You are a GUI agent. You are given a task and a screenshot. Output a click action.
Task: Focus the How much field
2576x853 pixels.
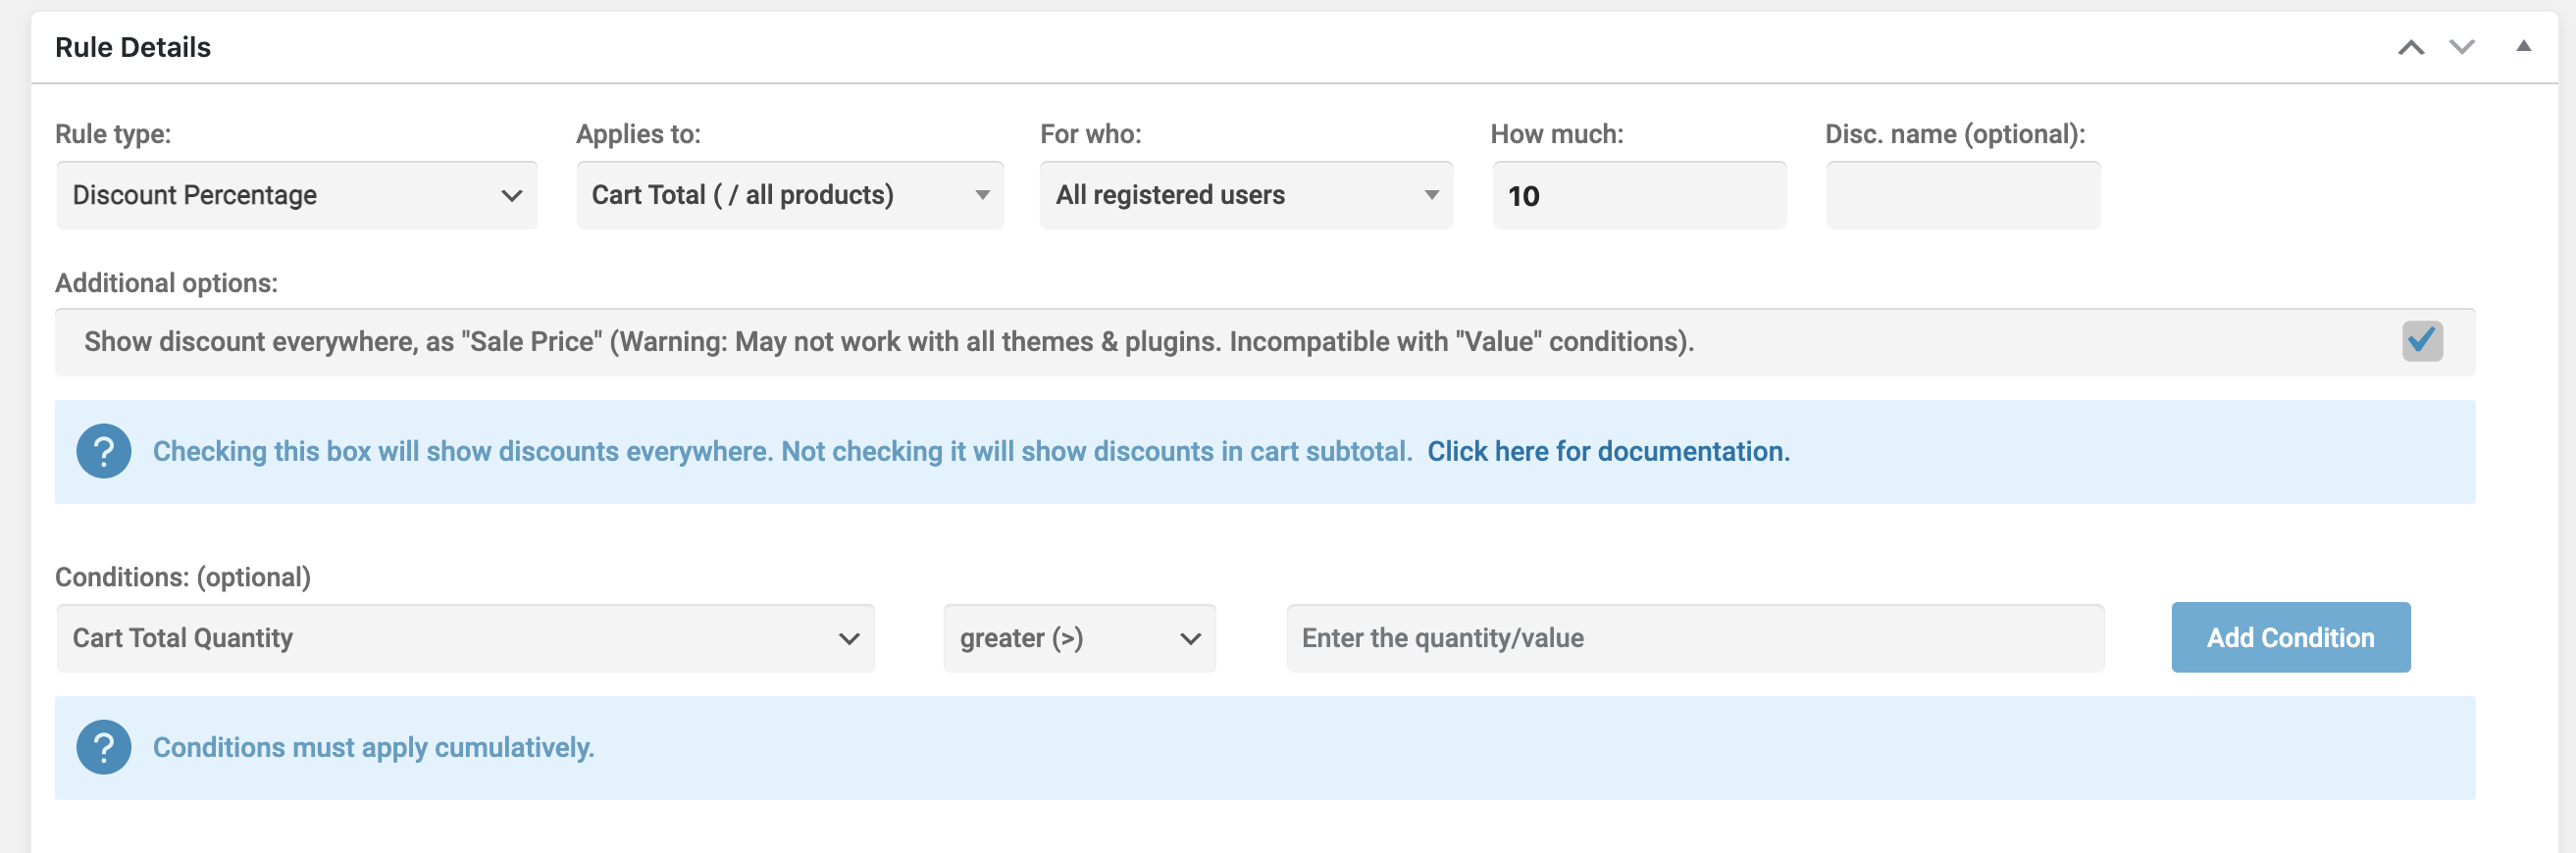(x=1639, y=195)
